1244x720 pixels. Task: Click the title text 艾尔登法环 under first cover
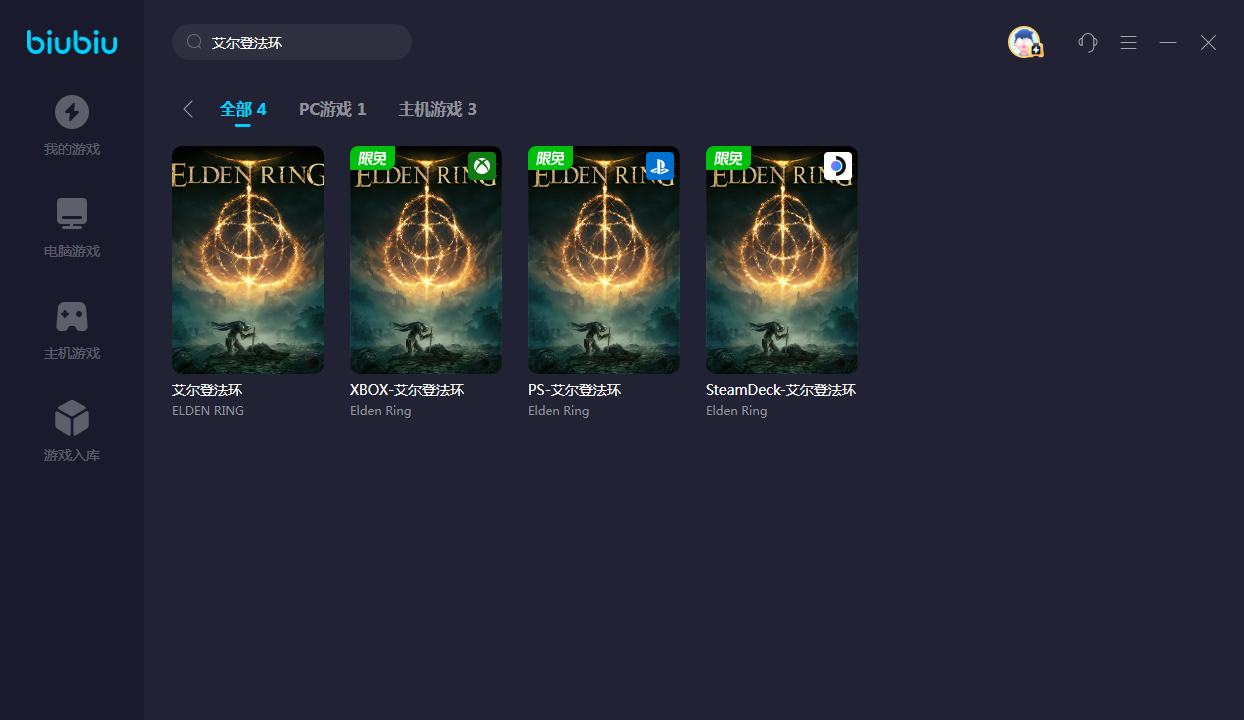tap(207, 390)
